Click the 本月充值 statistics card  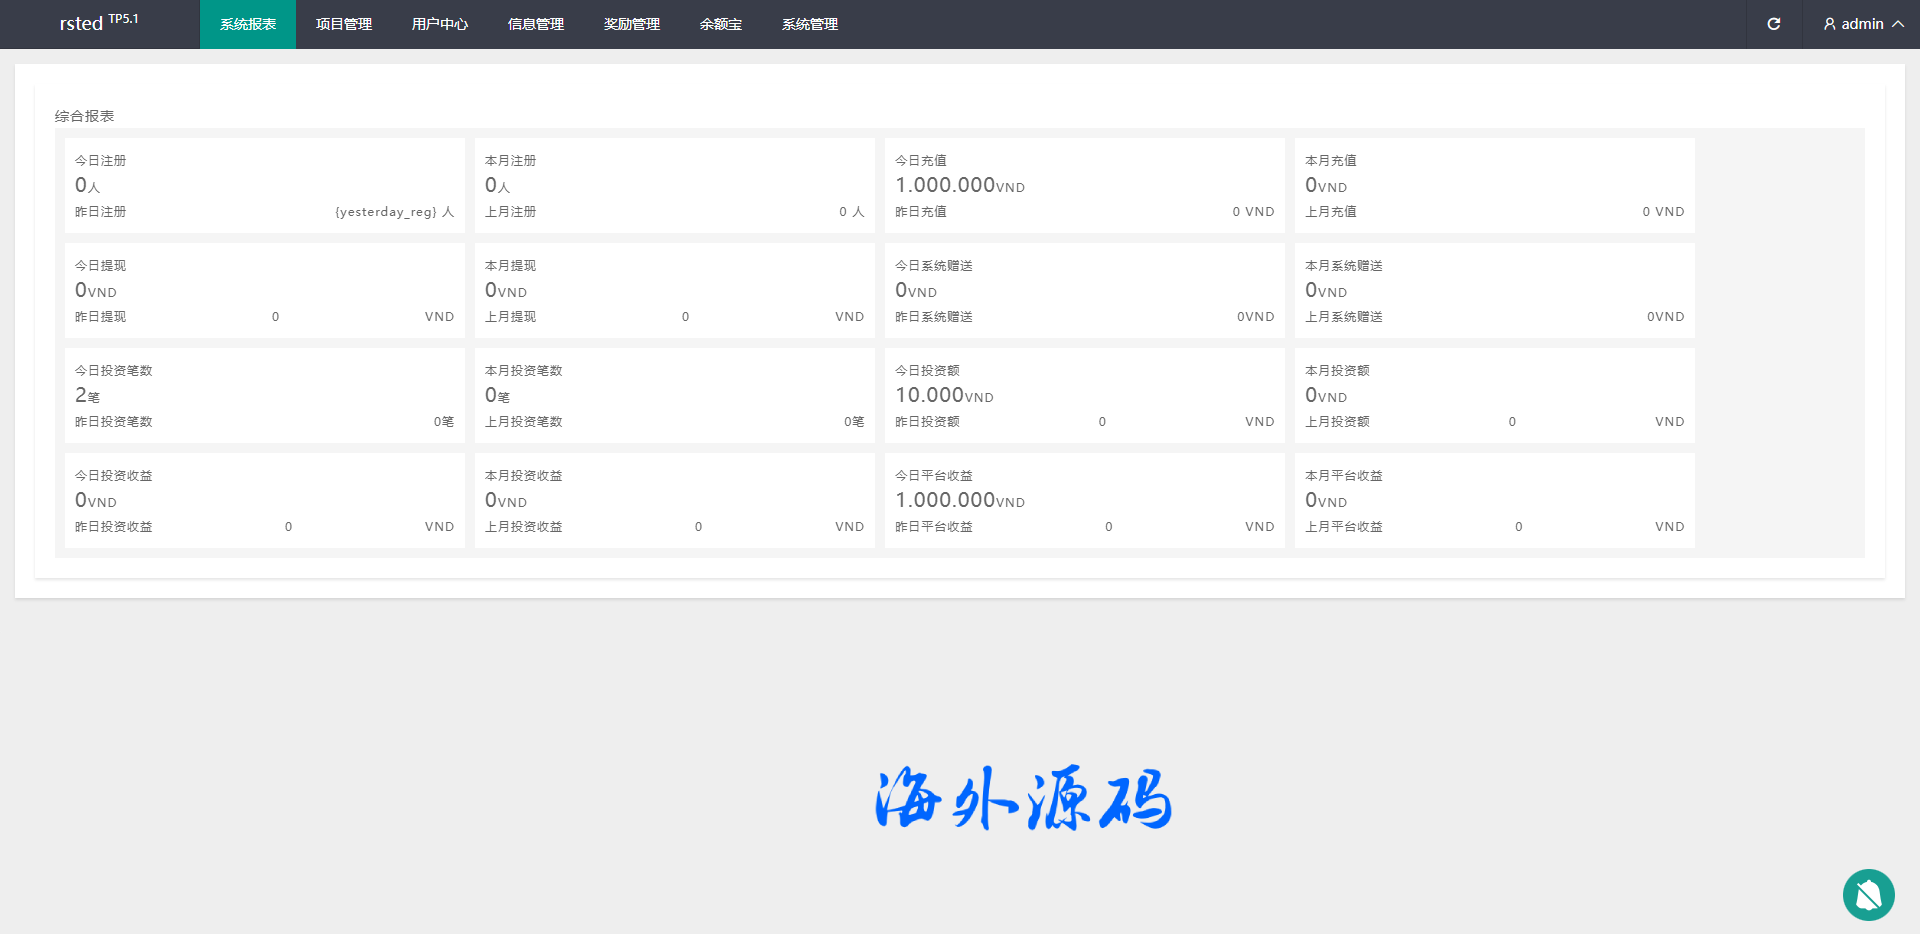pos(1494,186)
